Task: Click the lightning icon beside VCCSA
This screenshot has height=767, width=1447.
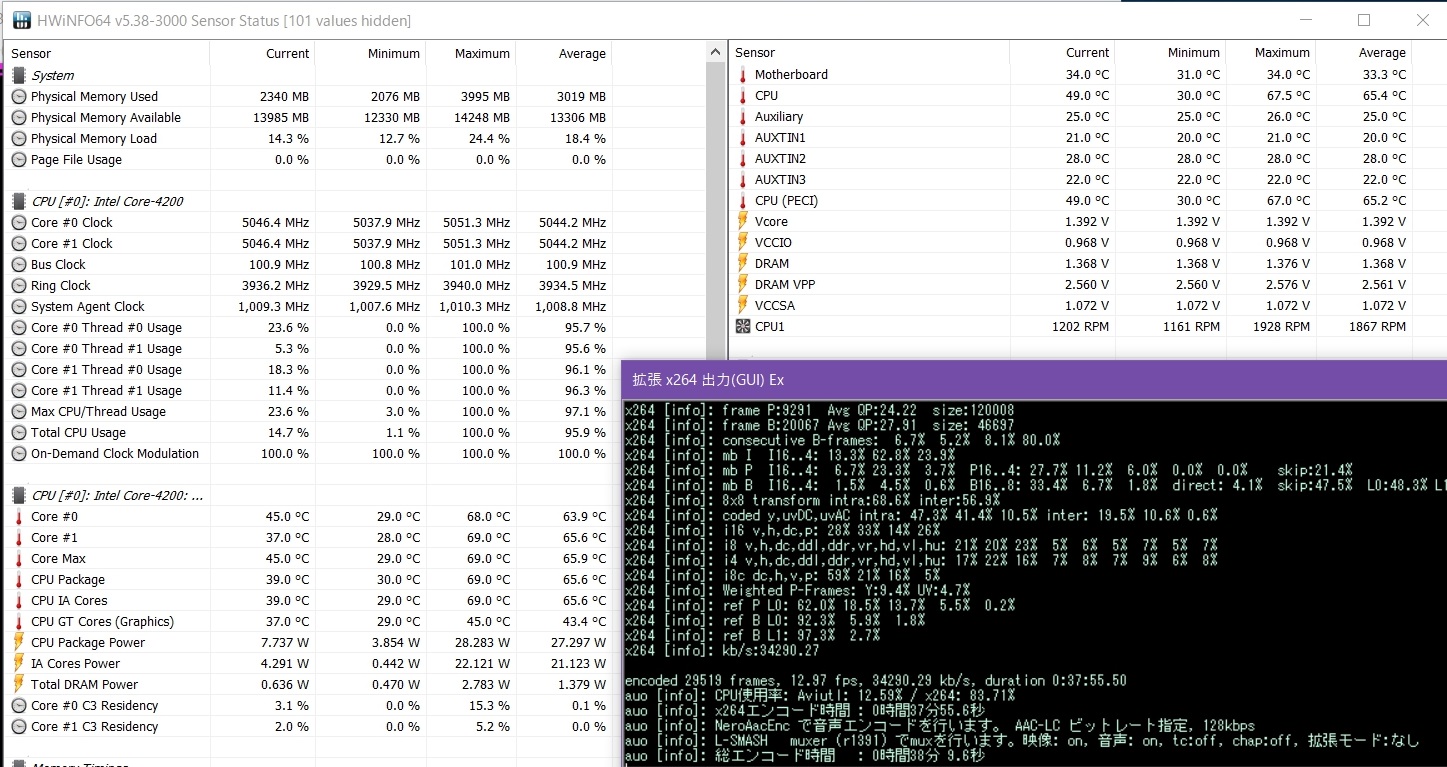Action: (x=743, y=306)
